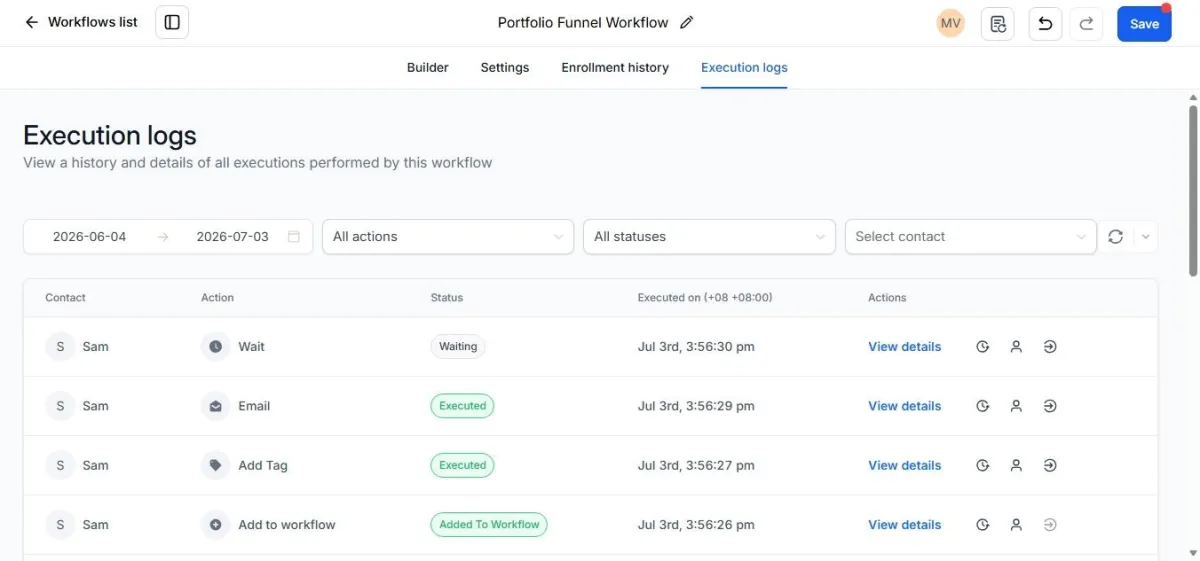Viewport: 1200px width, 561px height.
Task: Click history clock icon in Add to workflow row
Action: 983,524
